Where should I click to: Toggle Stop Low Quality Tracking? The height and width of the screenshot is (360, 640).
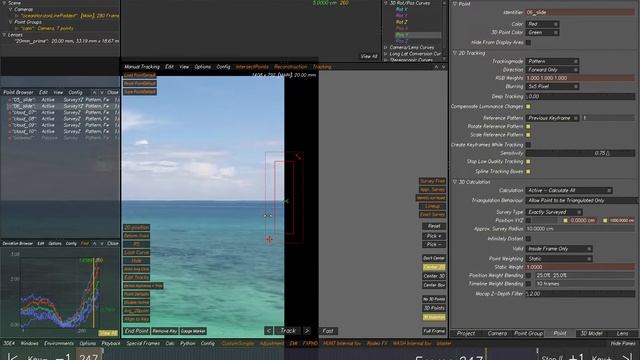tap(528, 162)
